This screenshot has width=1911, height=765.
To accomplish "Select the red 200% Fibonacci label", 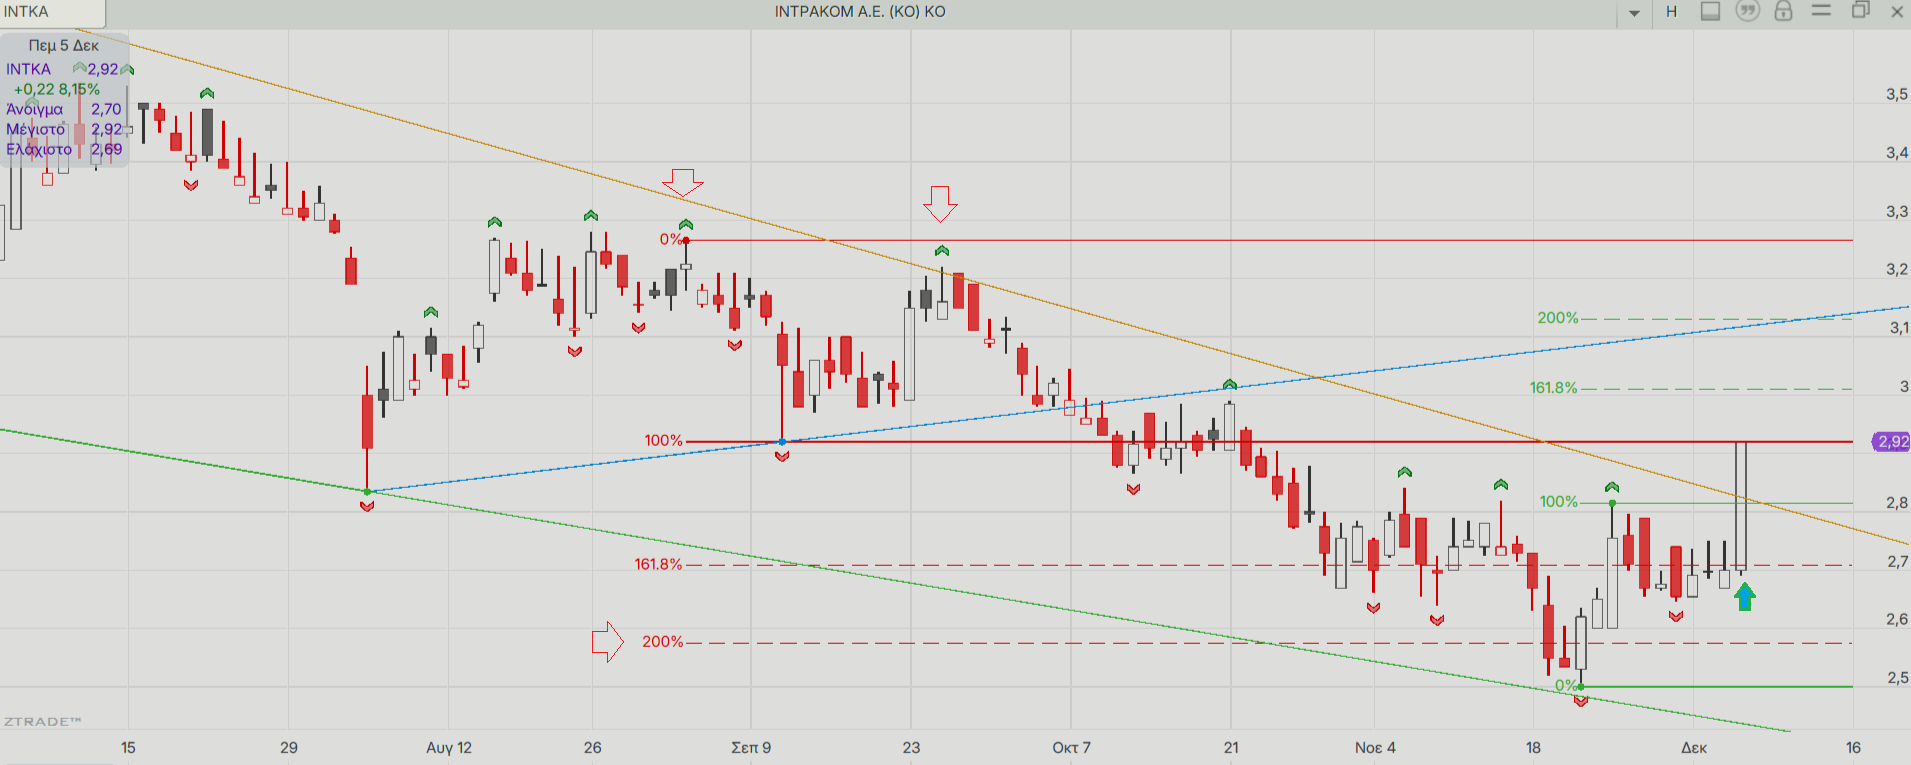I will click(662, 641).
